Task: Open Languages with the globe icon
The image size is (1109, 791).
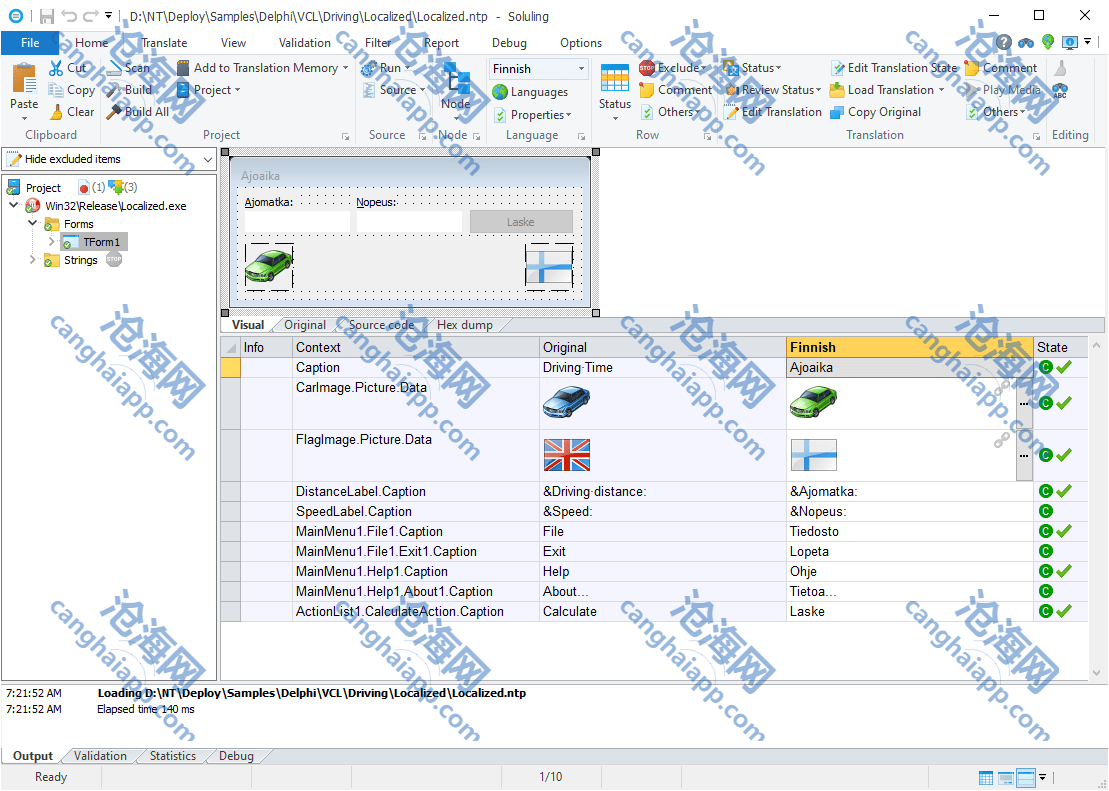Action: [x=500, y=92]
